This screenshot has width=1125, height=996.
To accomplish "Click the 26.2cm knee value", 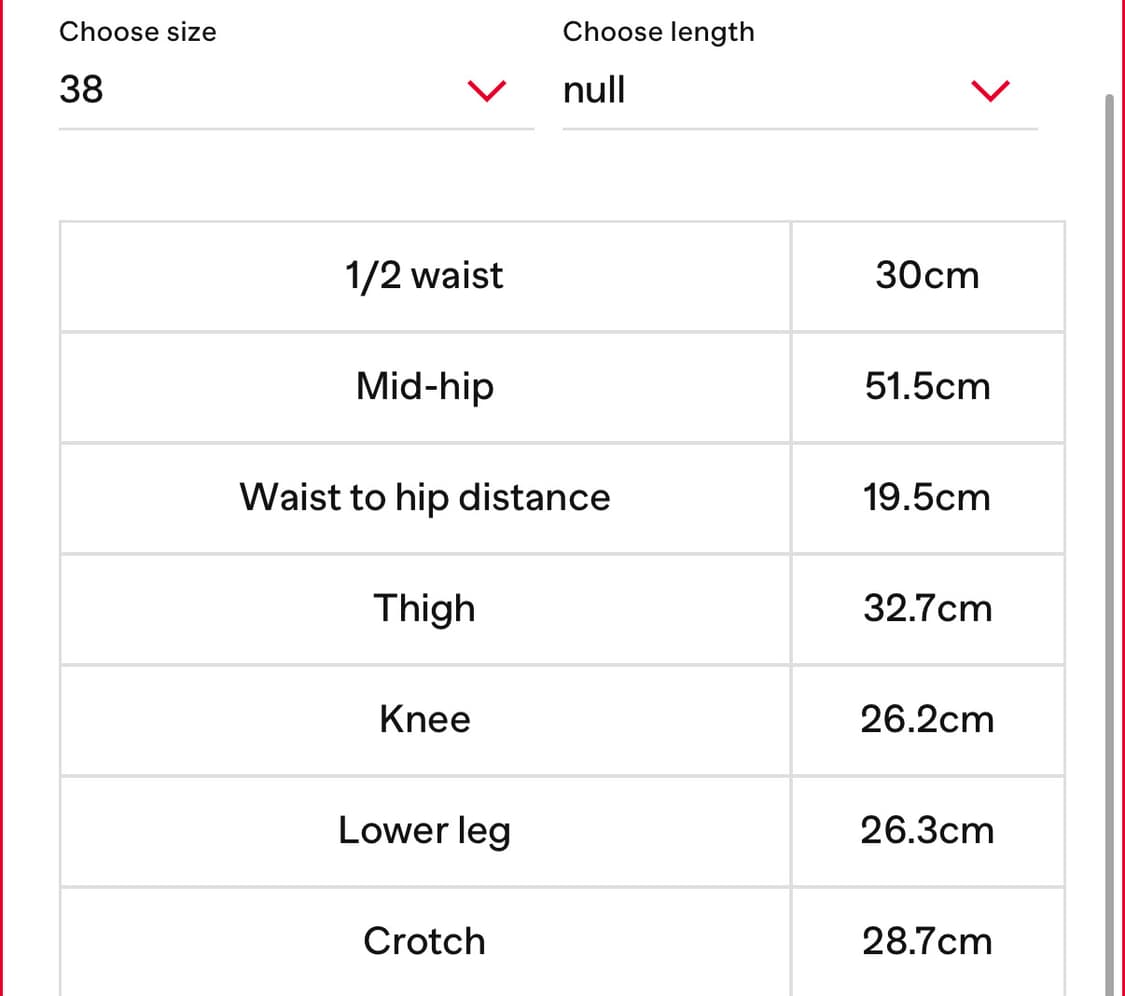I will coord(928,720).
